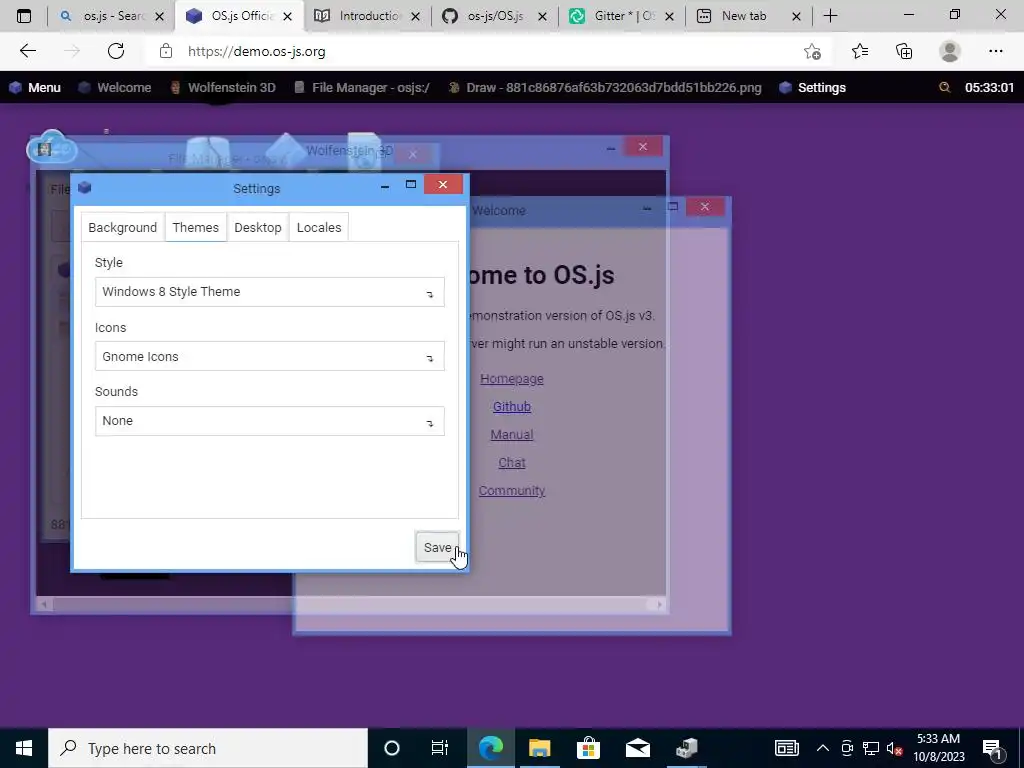This screenshot has height=768, width=1024.
Task: Focus the Settings entry in the panel
Action: click(812, 88)
